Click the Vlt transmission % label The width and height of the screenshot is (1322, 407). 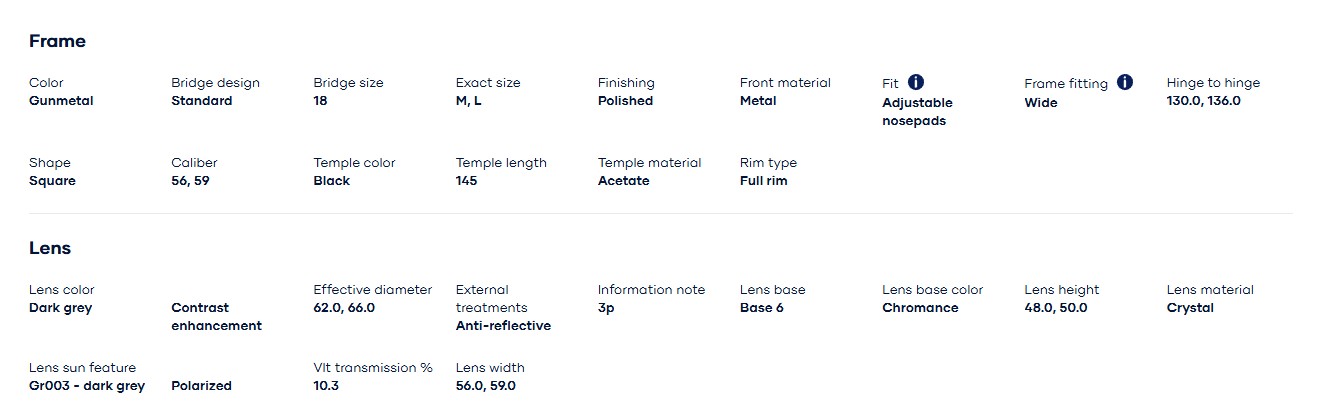tap(373, 368)
